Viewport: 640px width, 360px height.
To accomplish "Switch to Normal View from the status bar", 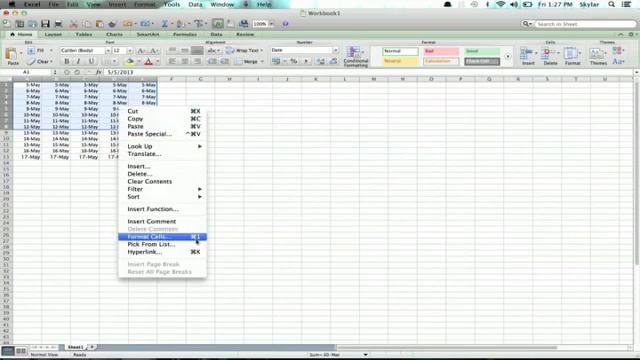I will coord(7,351).
